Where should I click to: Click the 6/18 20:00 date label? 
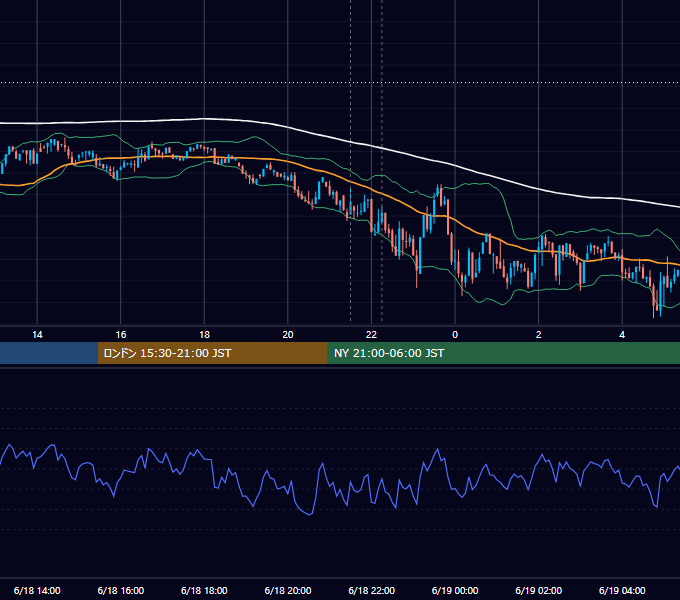click(x=288, y=590)
